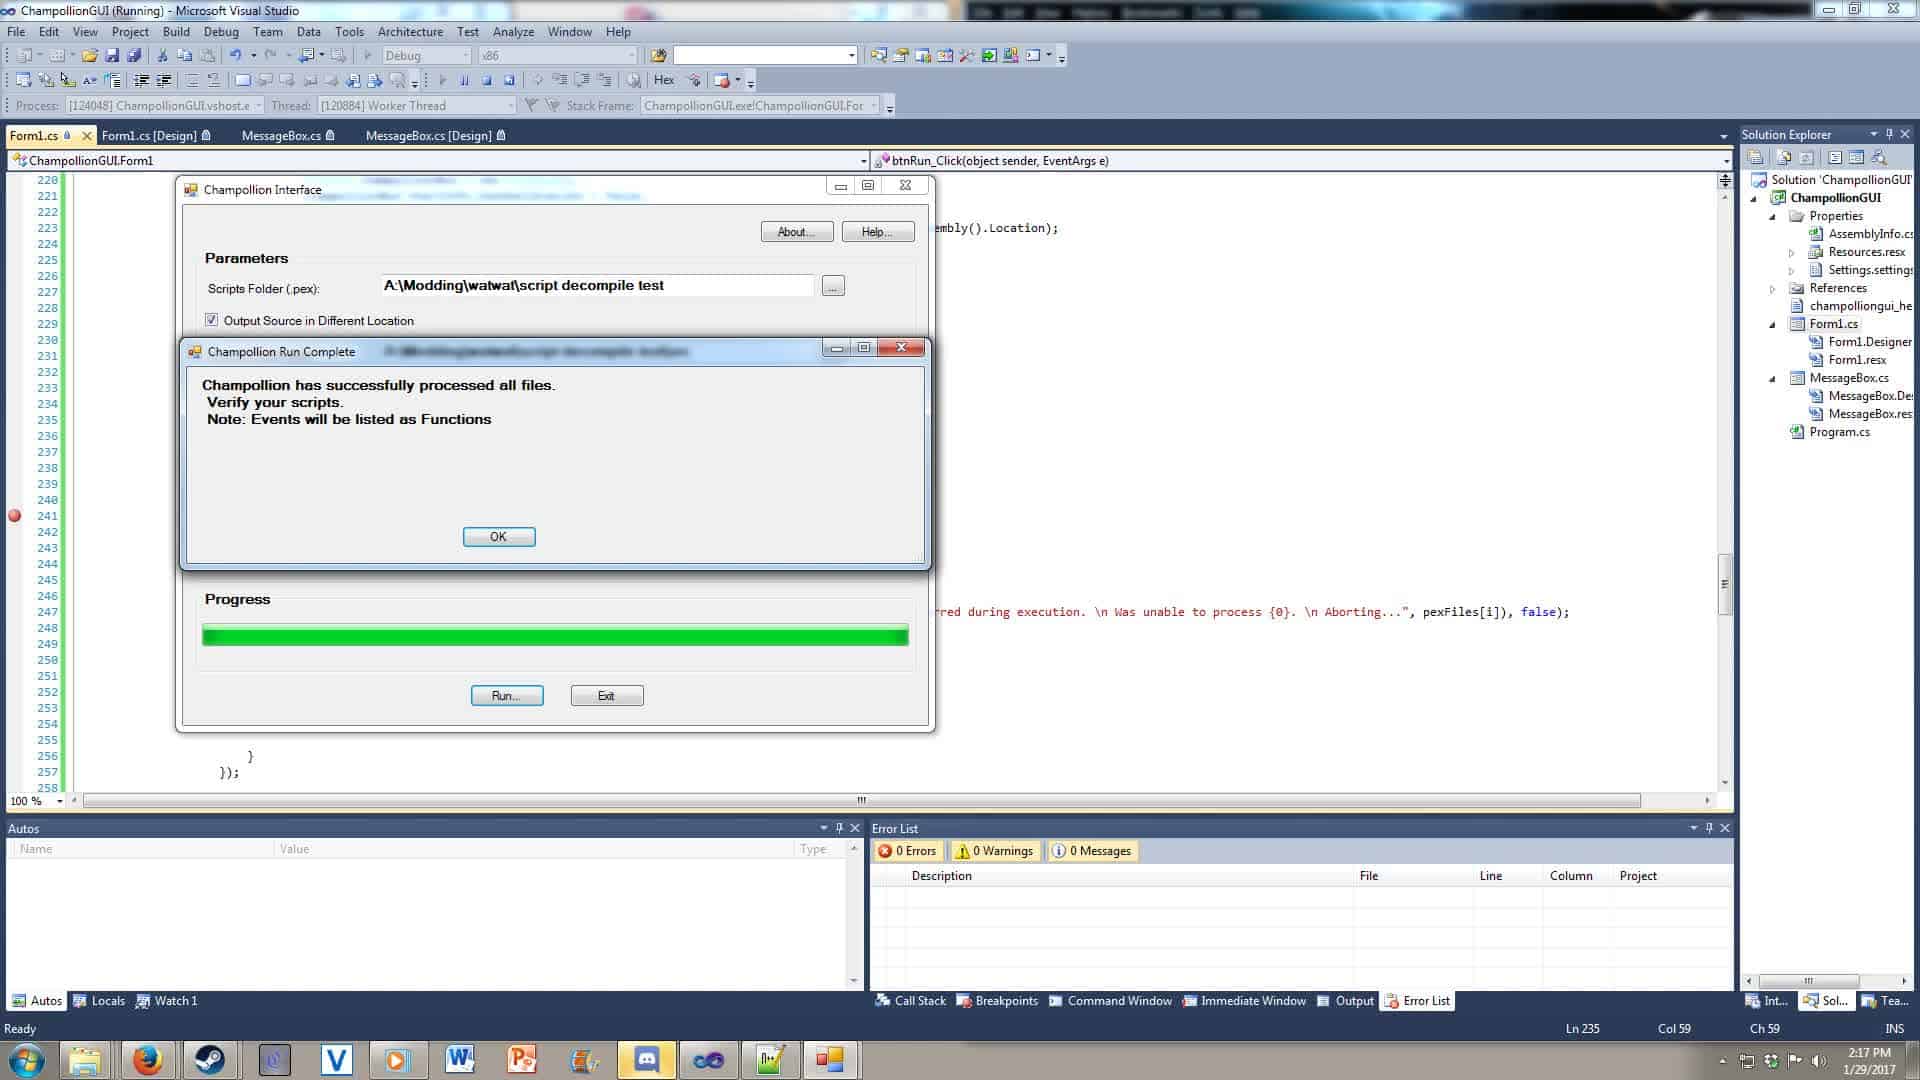This screenshot has height=1080, width=1920.
Task: Click the Properties icon in Solution Explorer
Action: point(1755,157)
